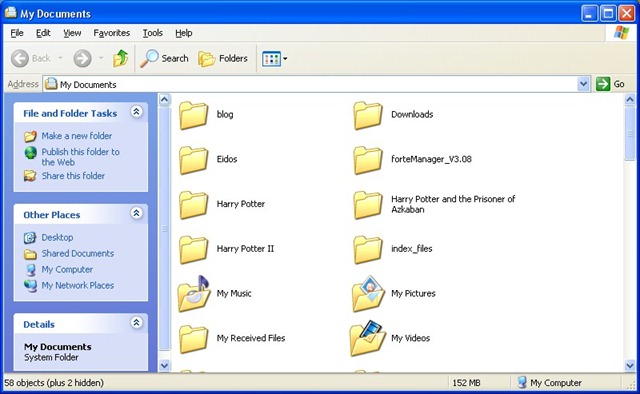Go to Desktop link in Other Places

point(57,238)
